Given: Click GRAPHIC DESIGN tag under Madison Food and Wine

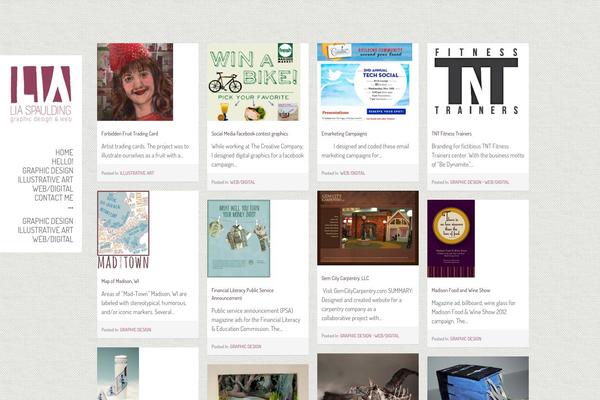Looking at the screenshot, I should pos(465,339).
